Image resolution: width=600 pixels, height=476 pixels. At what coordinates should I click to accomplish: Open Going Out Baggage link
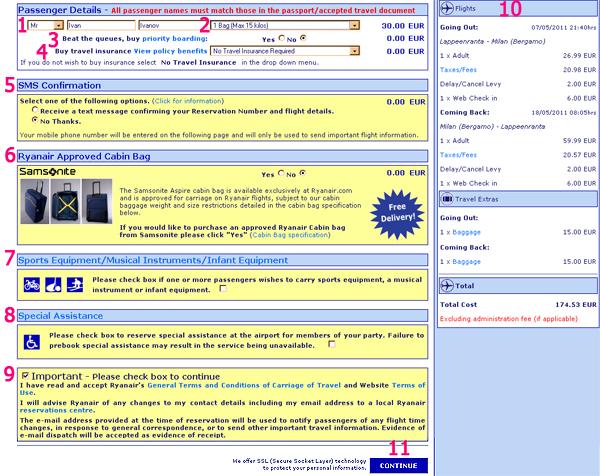tap(466, 232)
